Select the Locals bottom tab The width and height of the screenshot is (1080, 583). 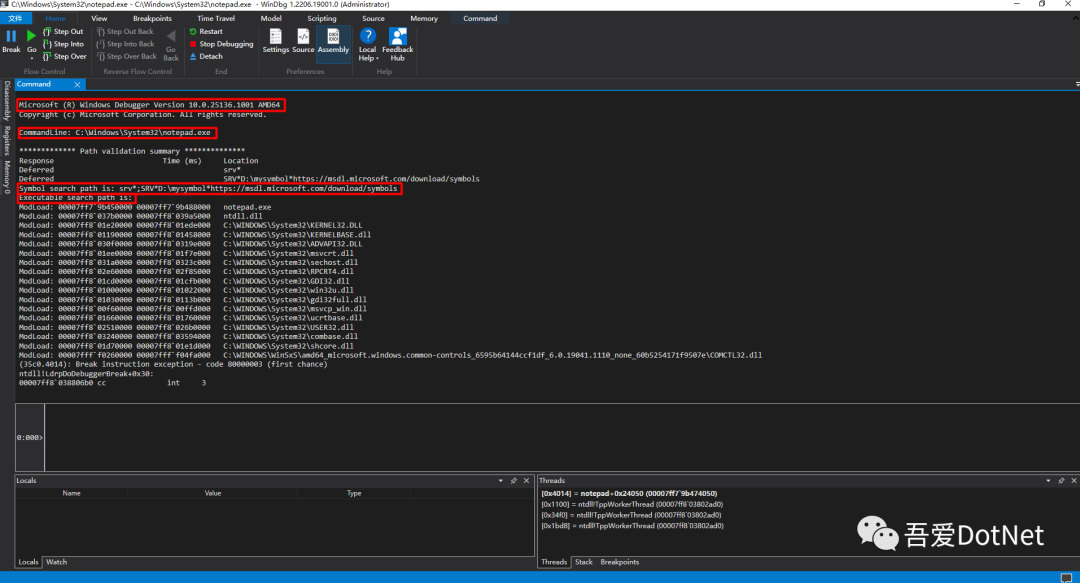point(28,562)
